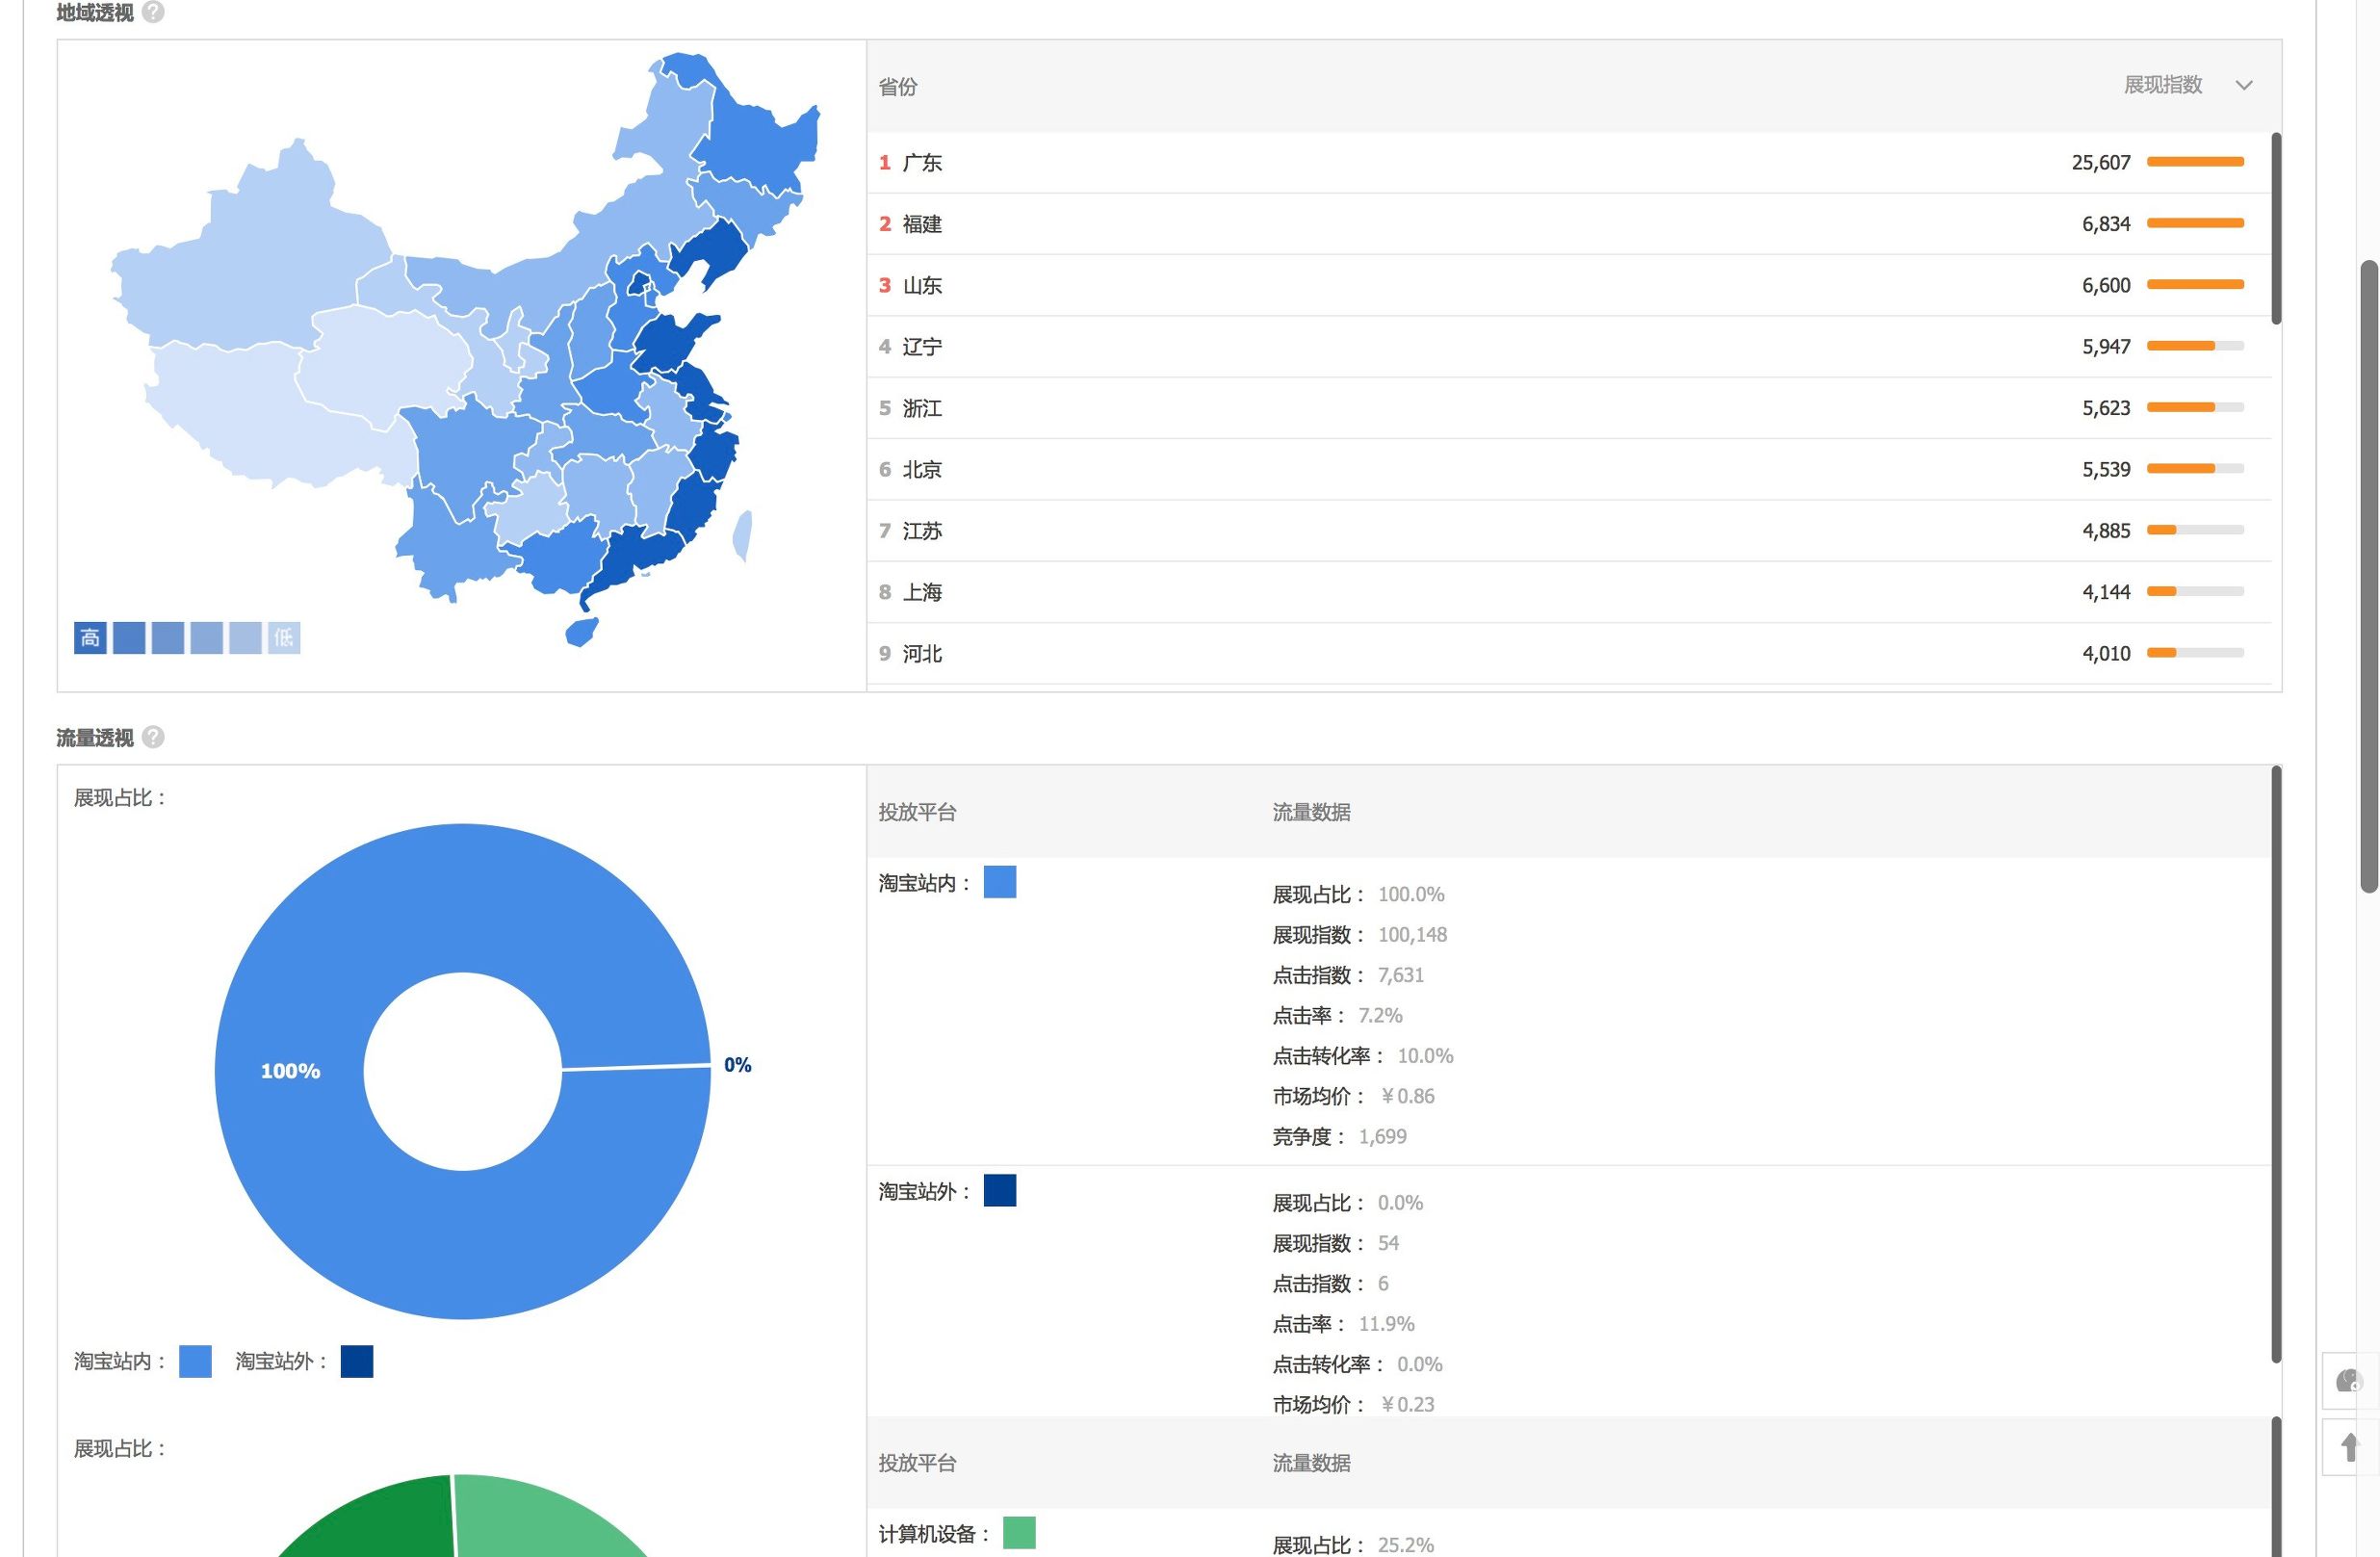The height and width of the screenshot is (1557, 2380).
Task: Click the 高 block in the map legend
Action: tap(88, 637)
